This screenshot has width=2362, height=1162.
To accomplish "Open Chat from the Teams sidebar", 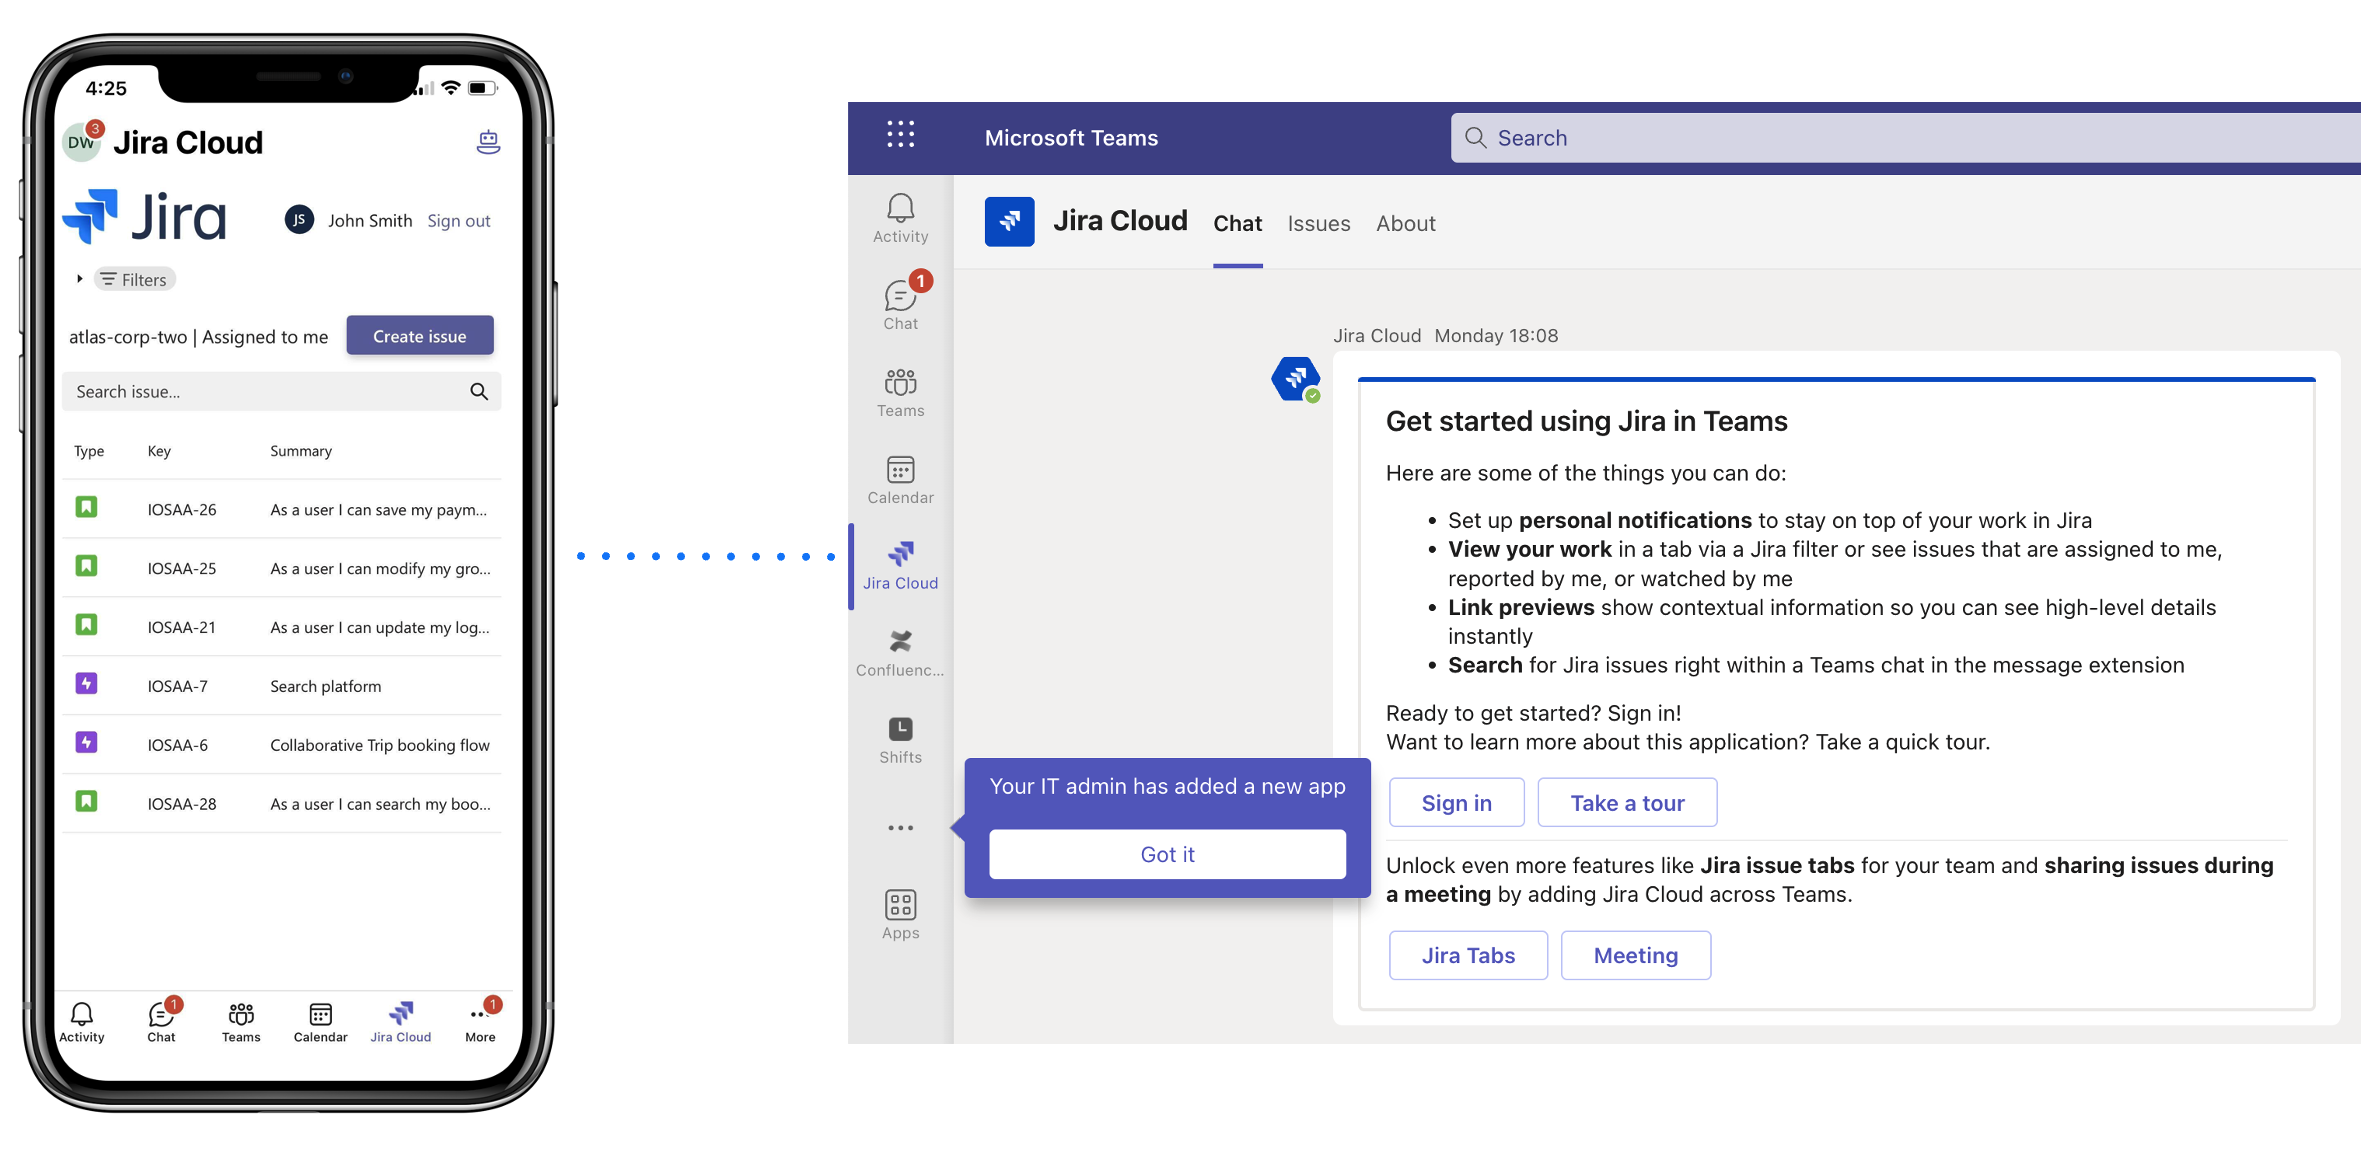I will coord(899,303).
